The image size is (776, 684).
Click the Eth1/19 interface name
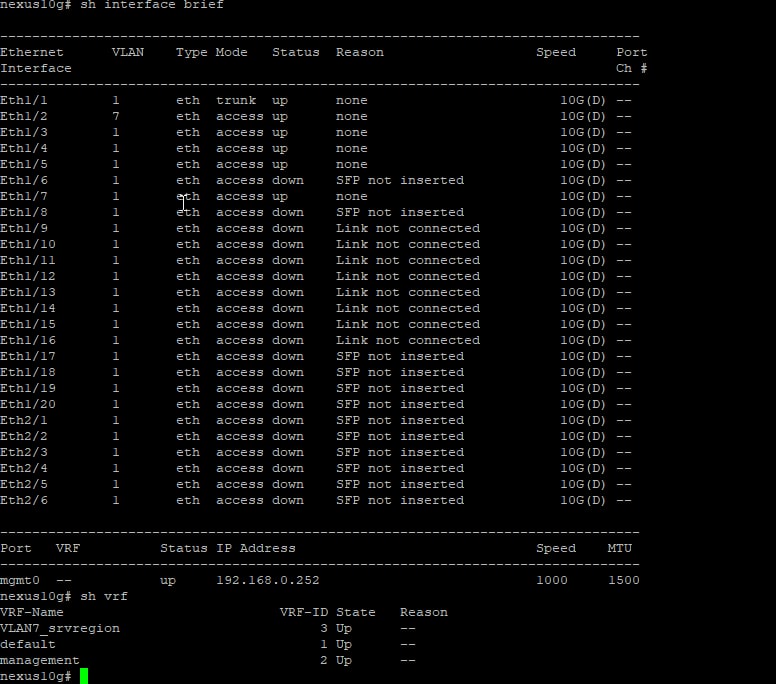coord(28,389)
